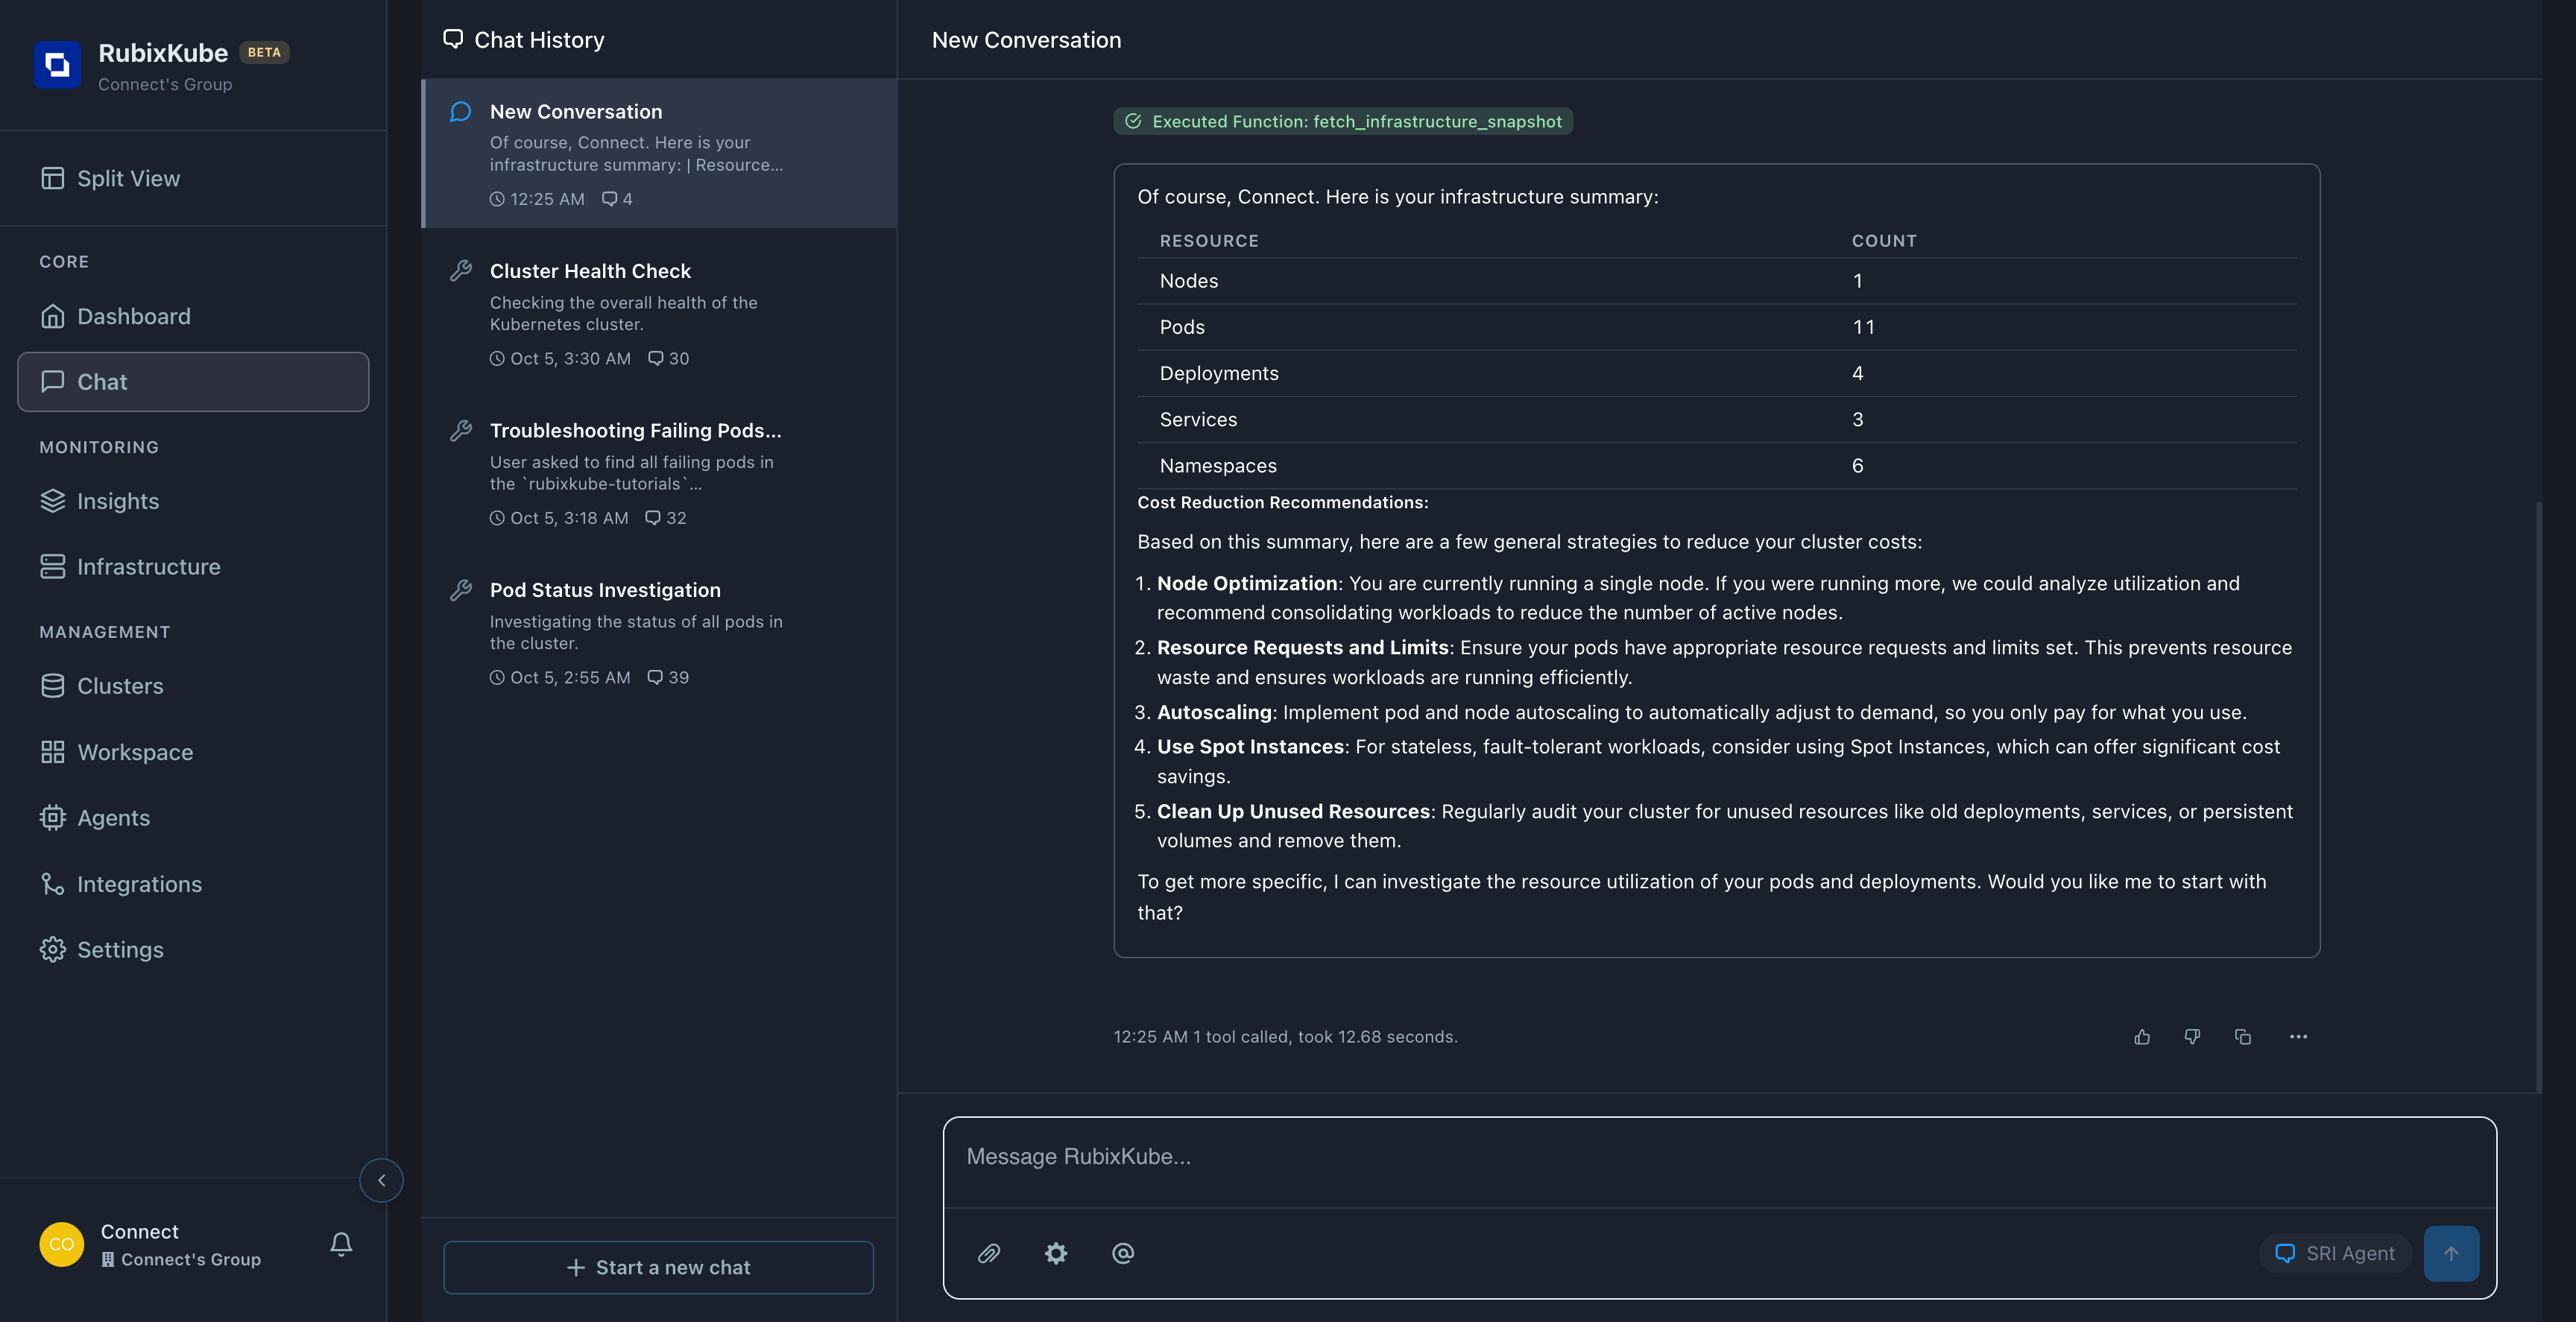The height and width of the screenshot is (1322, 2576).
Task: Open chat settings gear in message box
Action: pyautogui.click(x=1056, y=1253)
